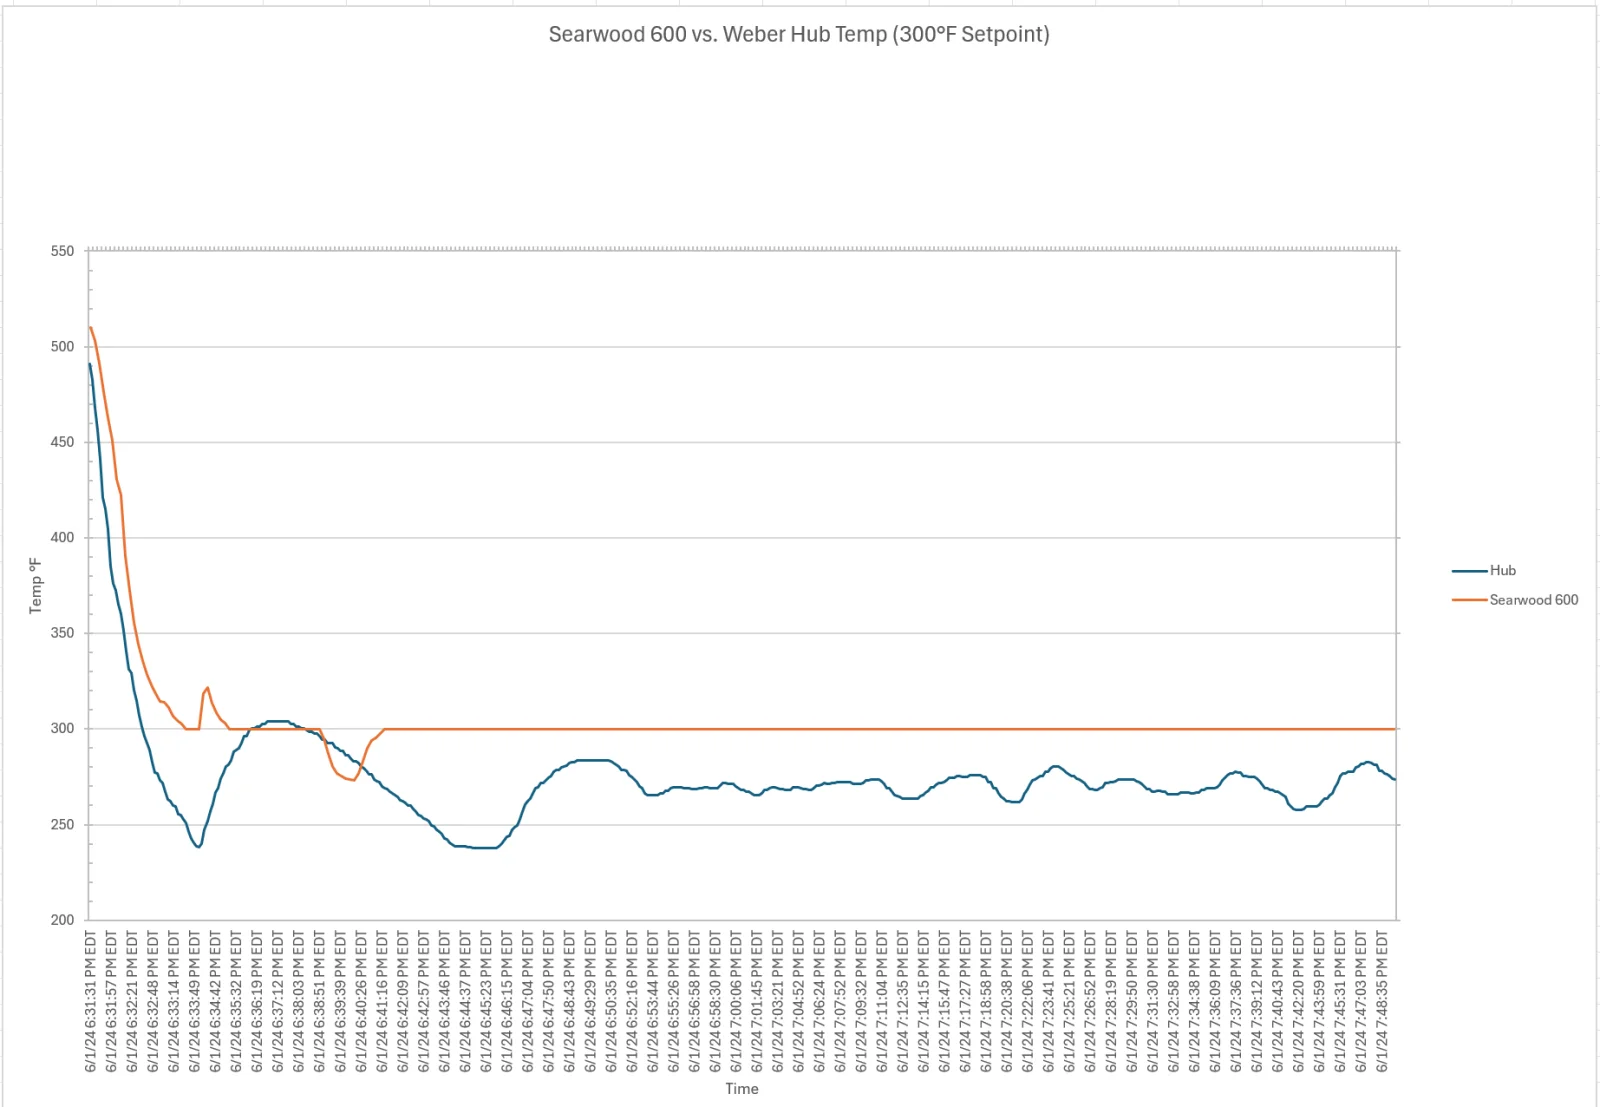Image resolution: width=1600 pixels, height=1107 pixels.
Task: Click x-axis label '6/1/24 6:55:26 PM EDT'
Action: tap(674, 1002)
